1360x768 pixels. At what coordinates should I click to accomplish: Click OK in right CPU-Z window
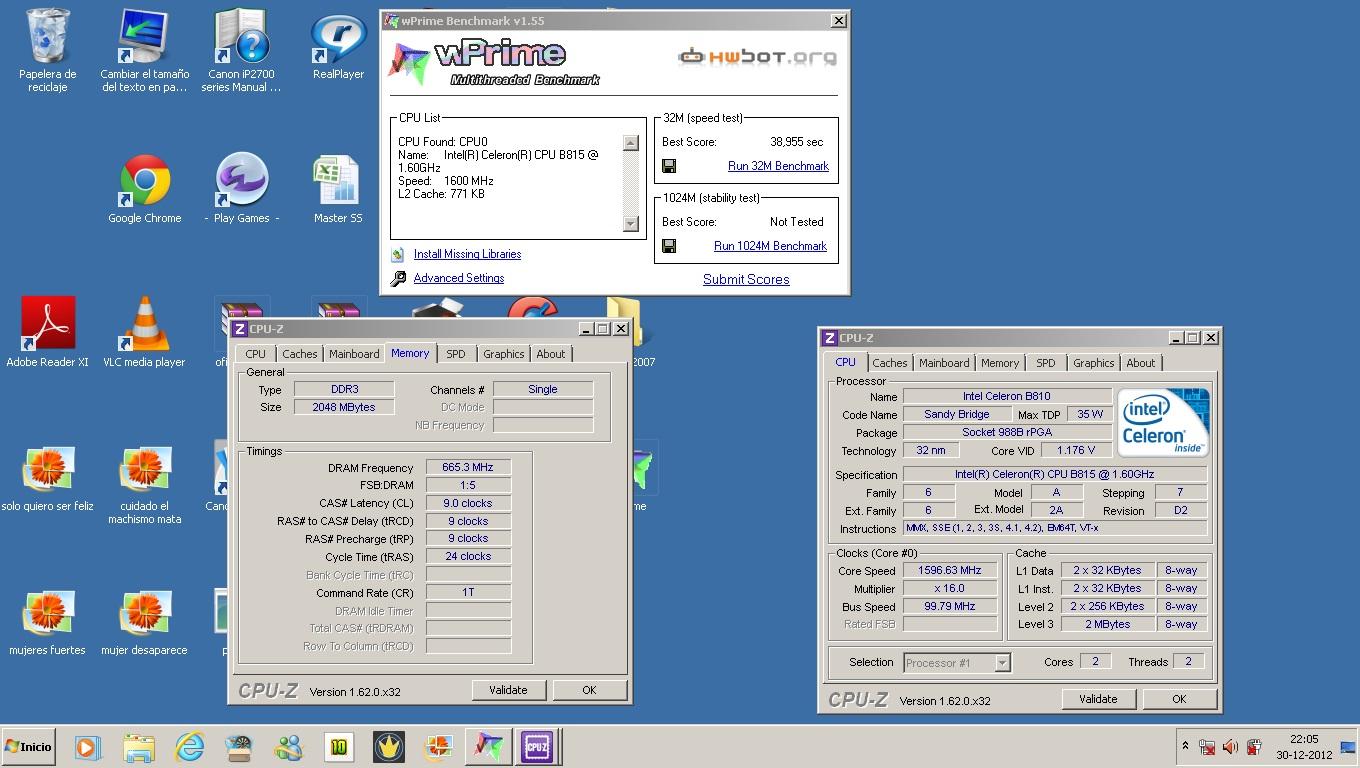coord(1179,699)
